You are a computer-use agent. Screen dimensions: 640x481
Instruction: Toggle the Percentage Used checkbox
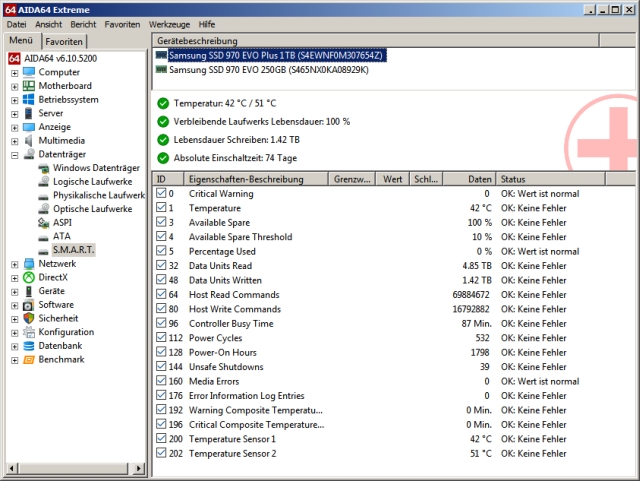click(x=161, y=251)
